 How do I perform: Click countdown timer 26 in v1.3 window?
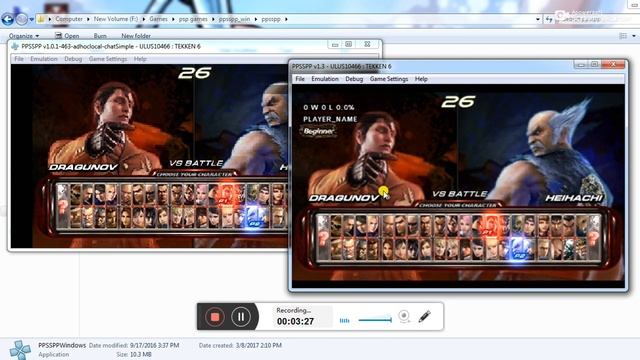tap(458, 102)
